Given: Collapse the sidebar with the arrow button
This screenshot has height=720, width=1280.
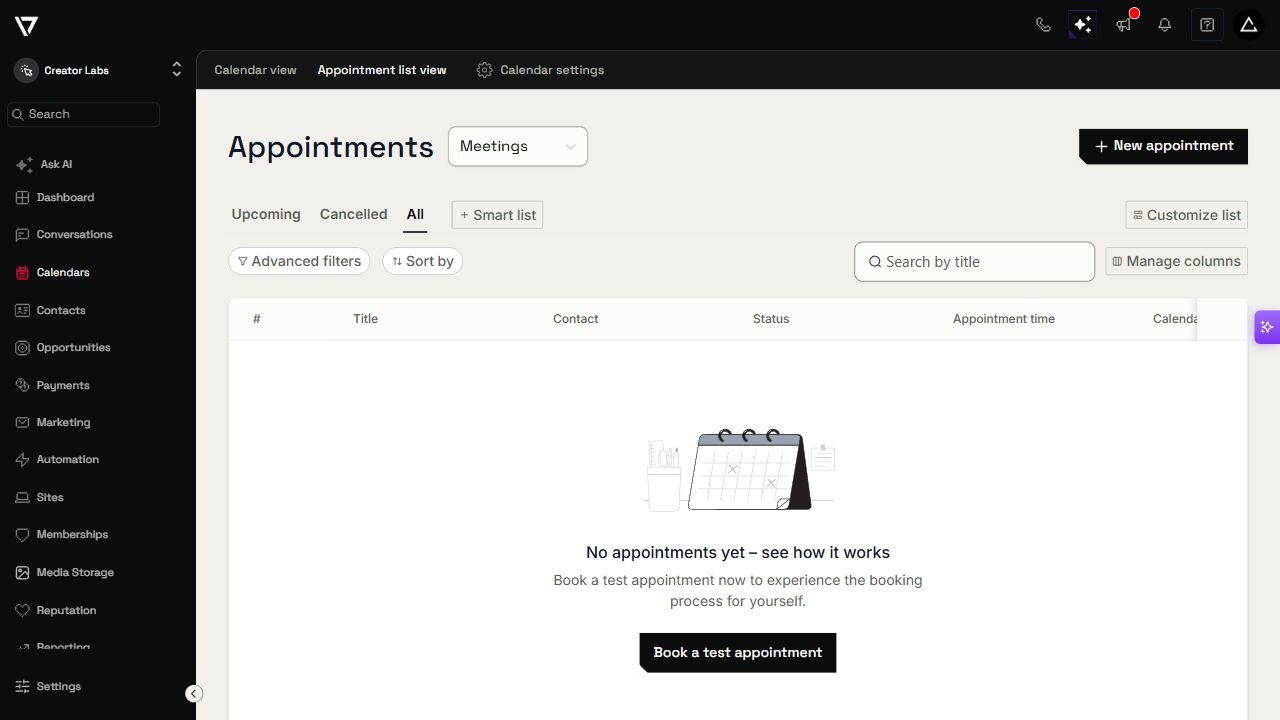Looking at the screenshot, I should coord(194,694).
